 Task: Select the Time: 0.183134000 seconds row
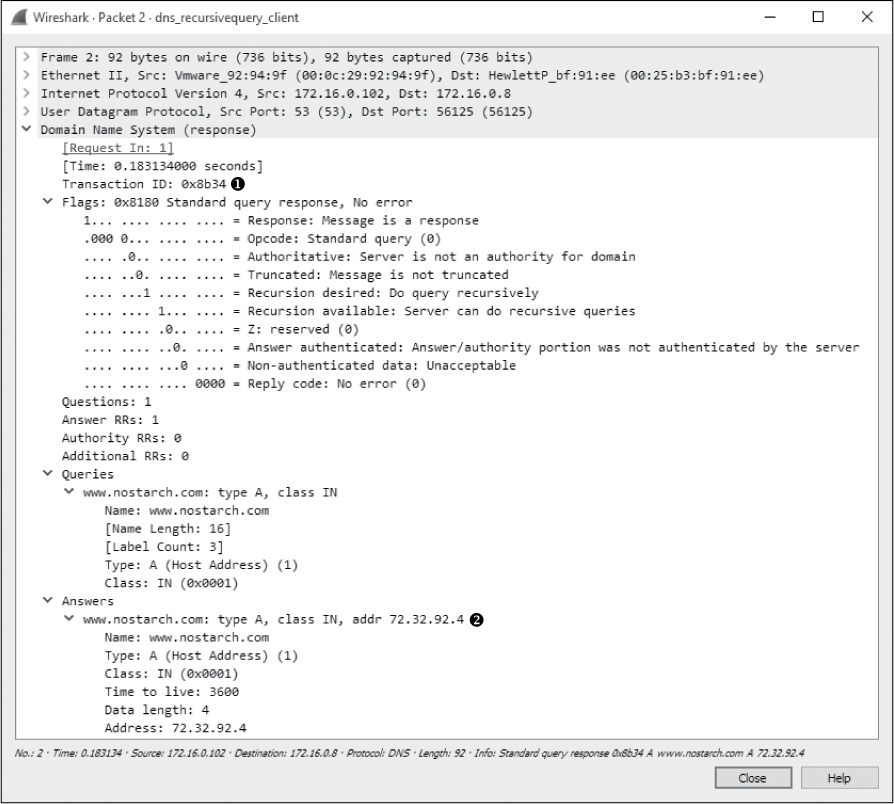point(162,166)
